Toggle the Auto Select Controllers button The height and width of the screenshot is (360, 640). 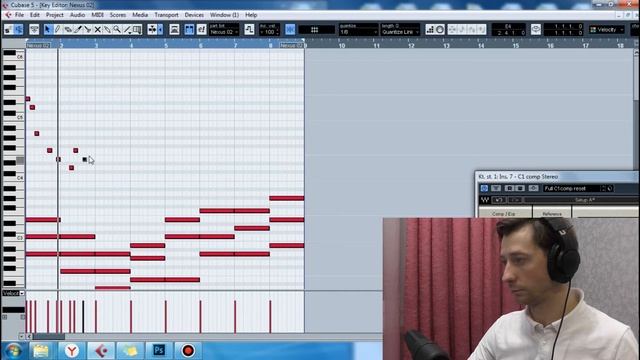[x=174, y=29]
